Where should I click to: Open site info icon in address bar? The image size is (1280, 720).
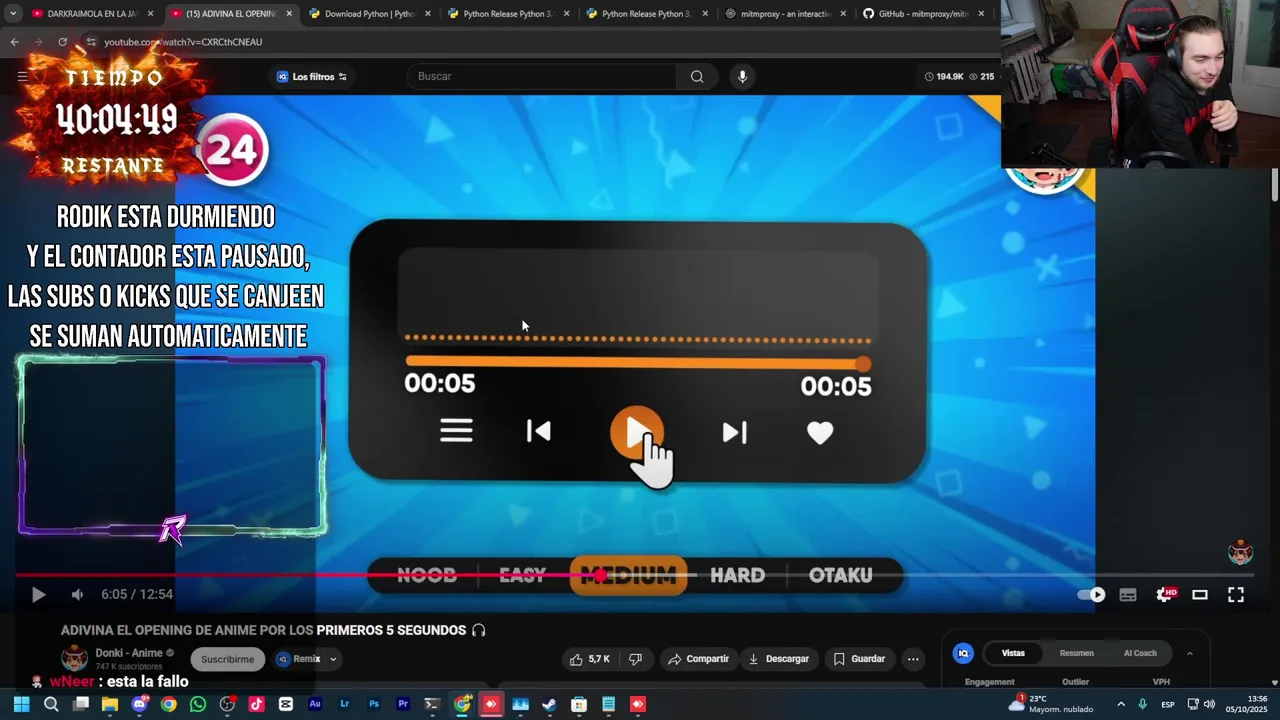click(91, 42)
